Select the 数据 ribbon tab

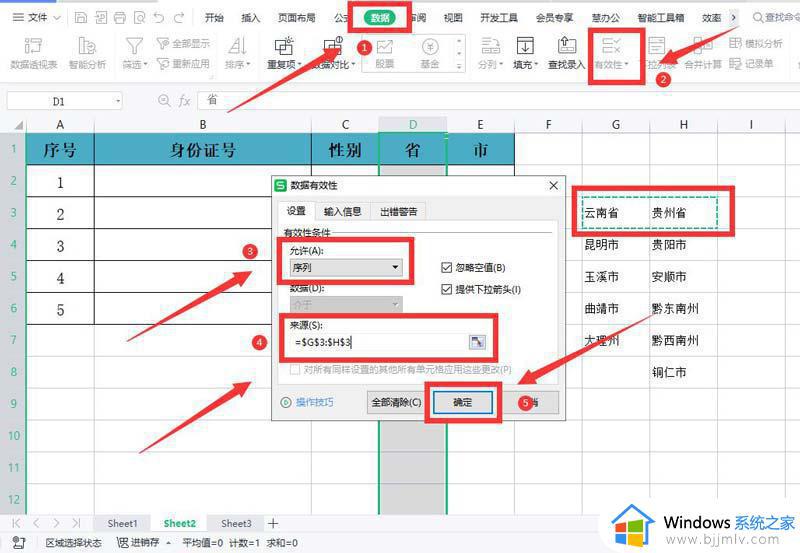380,18
